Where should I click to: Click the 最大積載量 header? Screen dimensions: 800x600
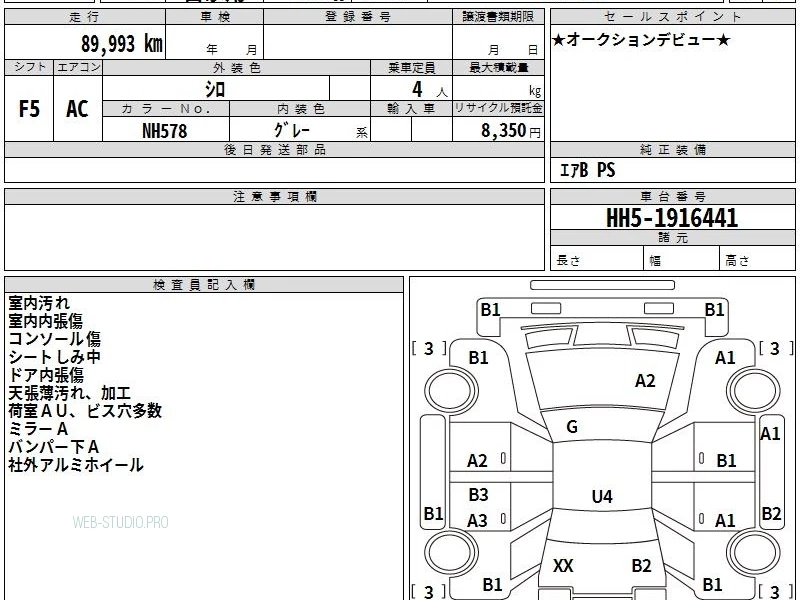498,68
